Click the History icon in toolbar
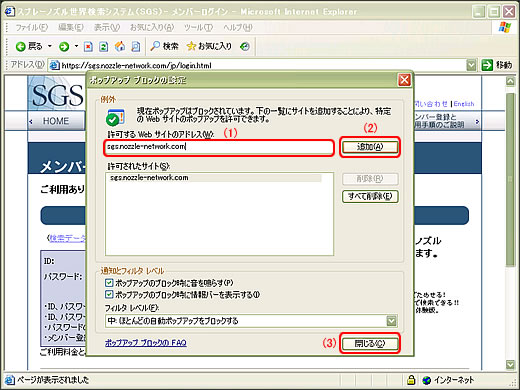The image size is (520, 390). [x=245, y=47]
